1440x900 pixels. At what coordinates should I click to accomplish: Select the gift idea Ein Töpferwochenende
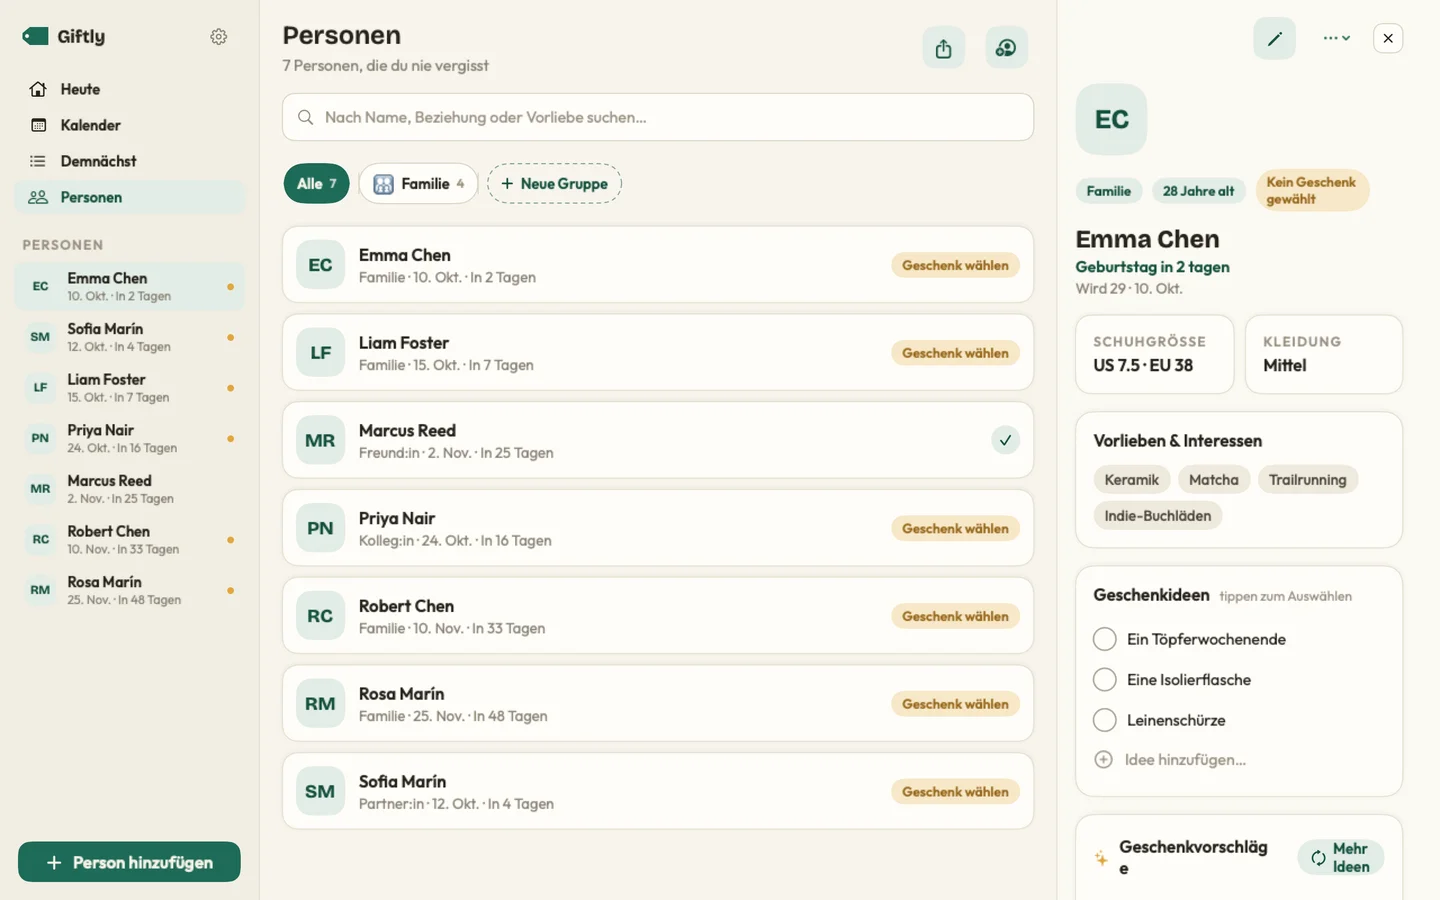(1105, 639)
